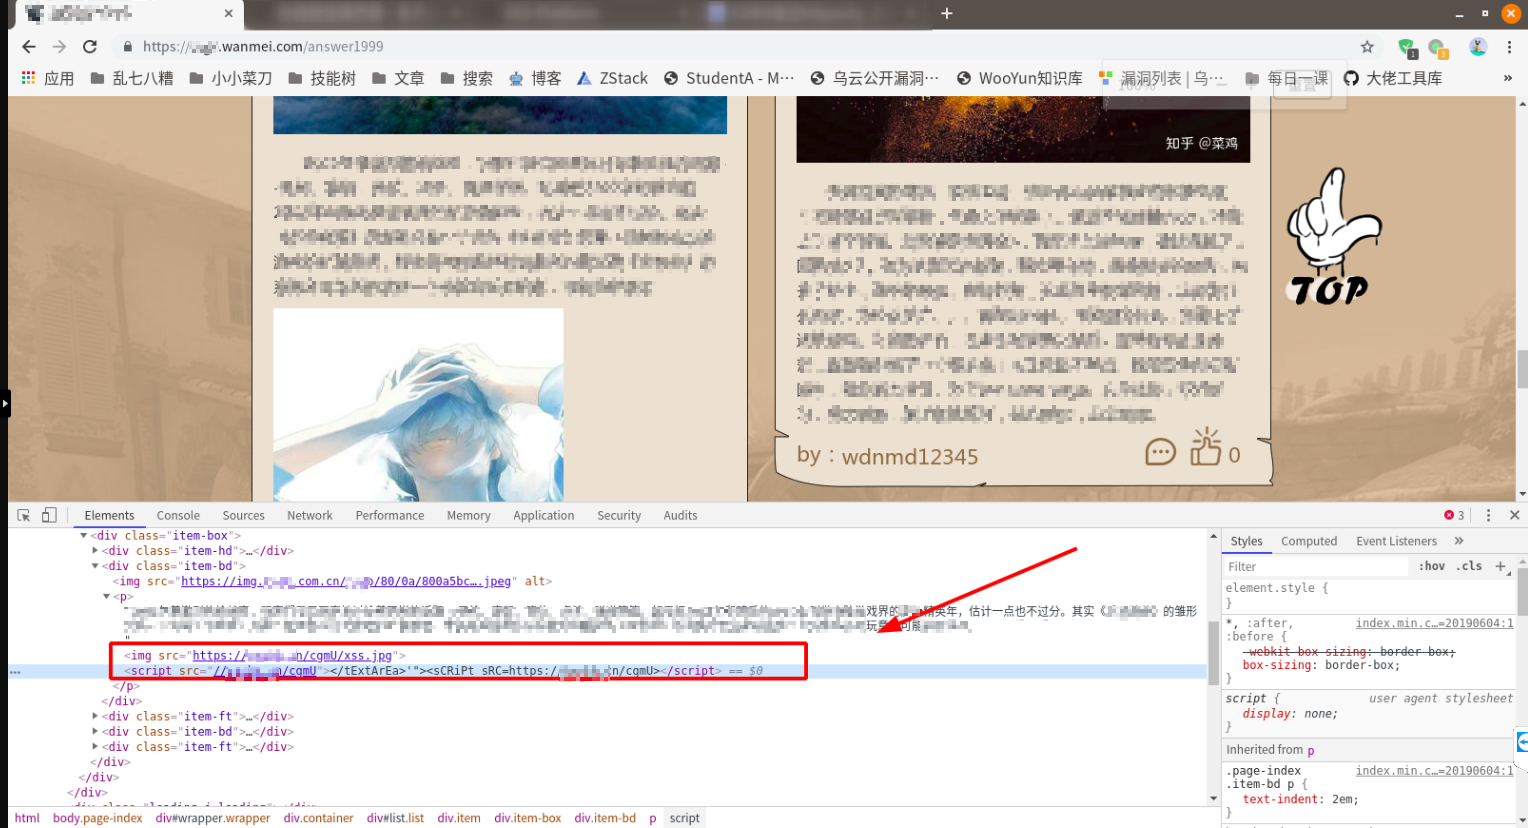Viewport: 1528px width, 828px height.
Task: Click the Styles Filter input
Action: [x=1315, y=566]
